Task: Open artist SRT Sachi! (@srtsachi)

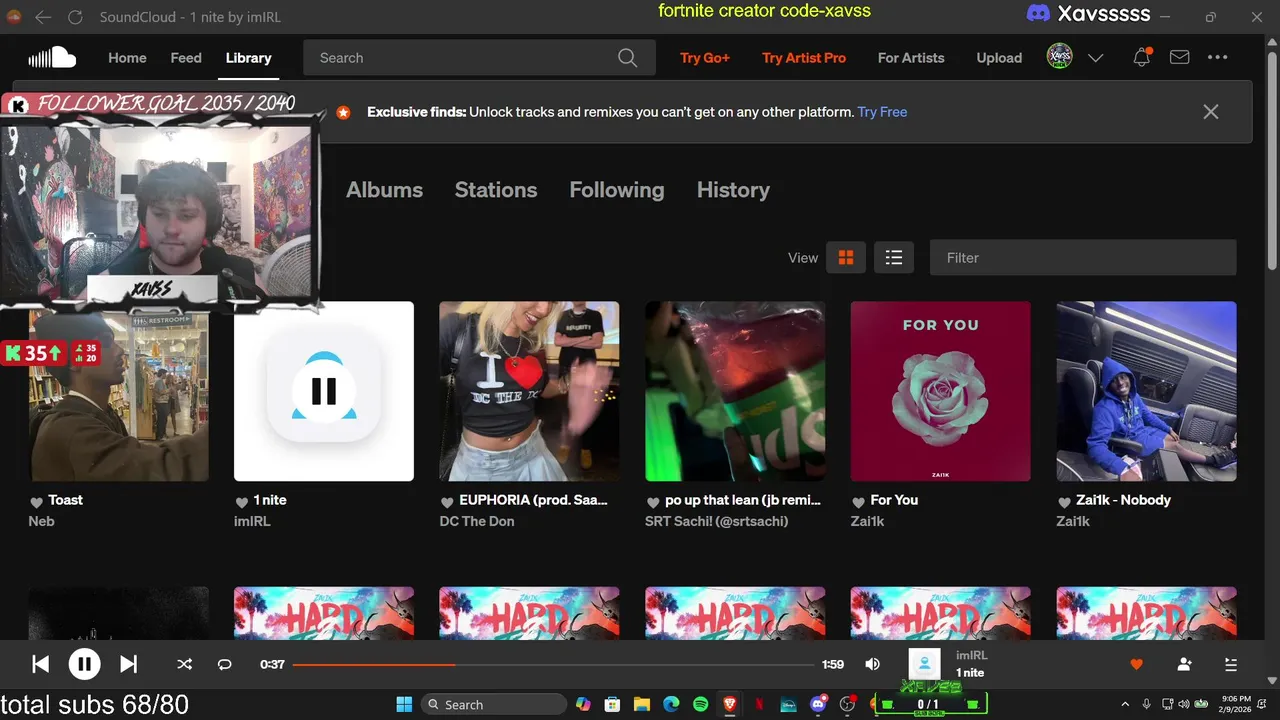Action: (716, 521)
